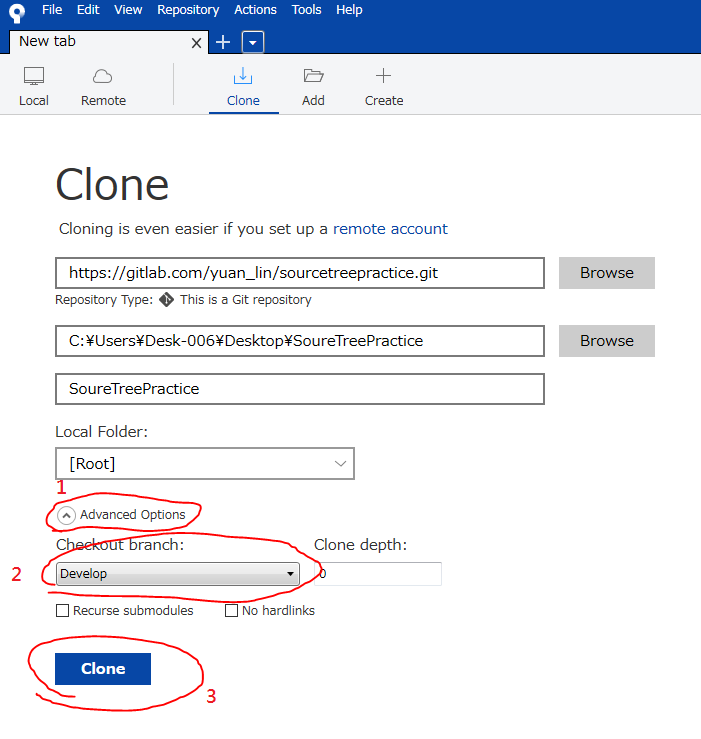Click the large 'Clone' heading

[112, 185]
